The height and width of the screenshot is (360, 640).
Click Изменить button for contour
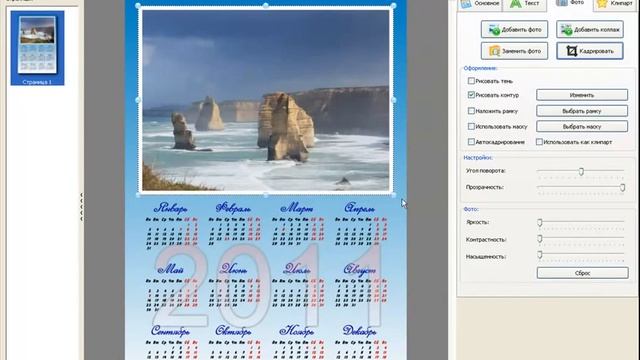(x=582, y=95)
